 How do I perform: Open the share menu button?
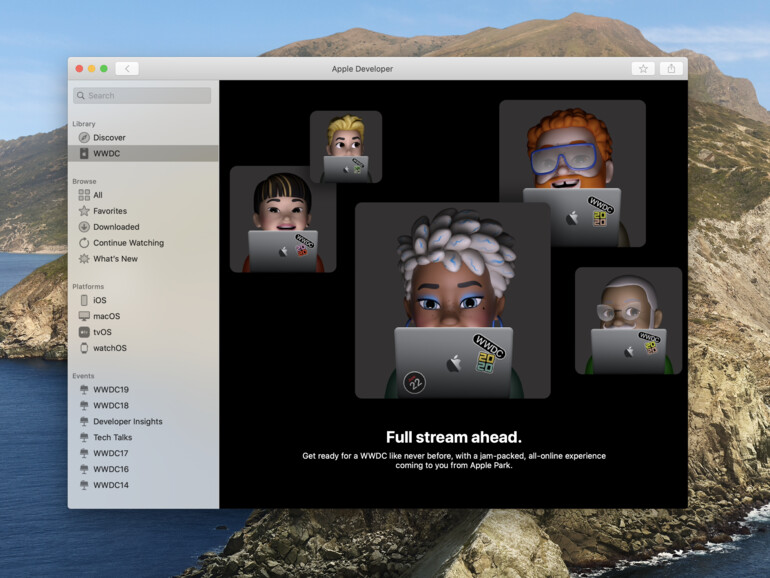click(671, 69)
